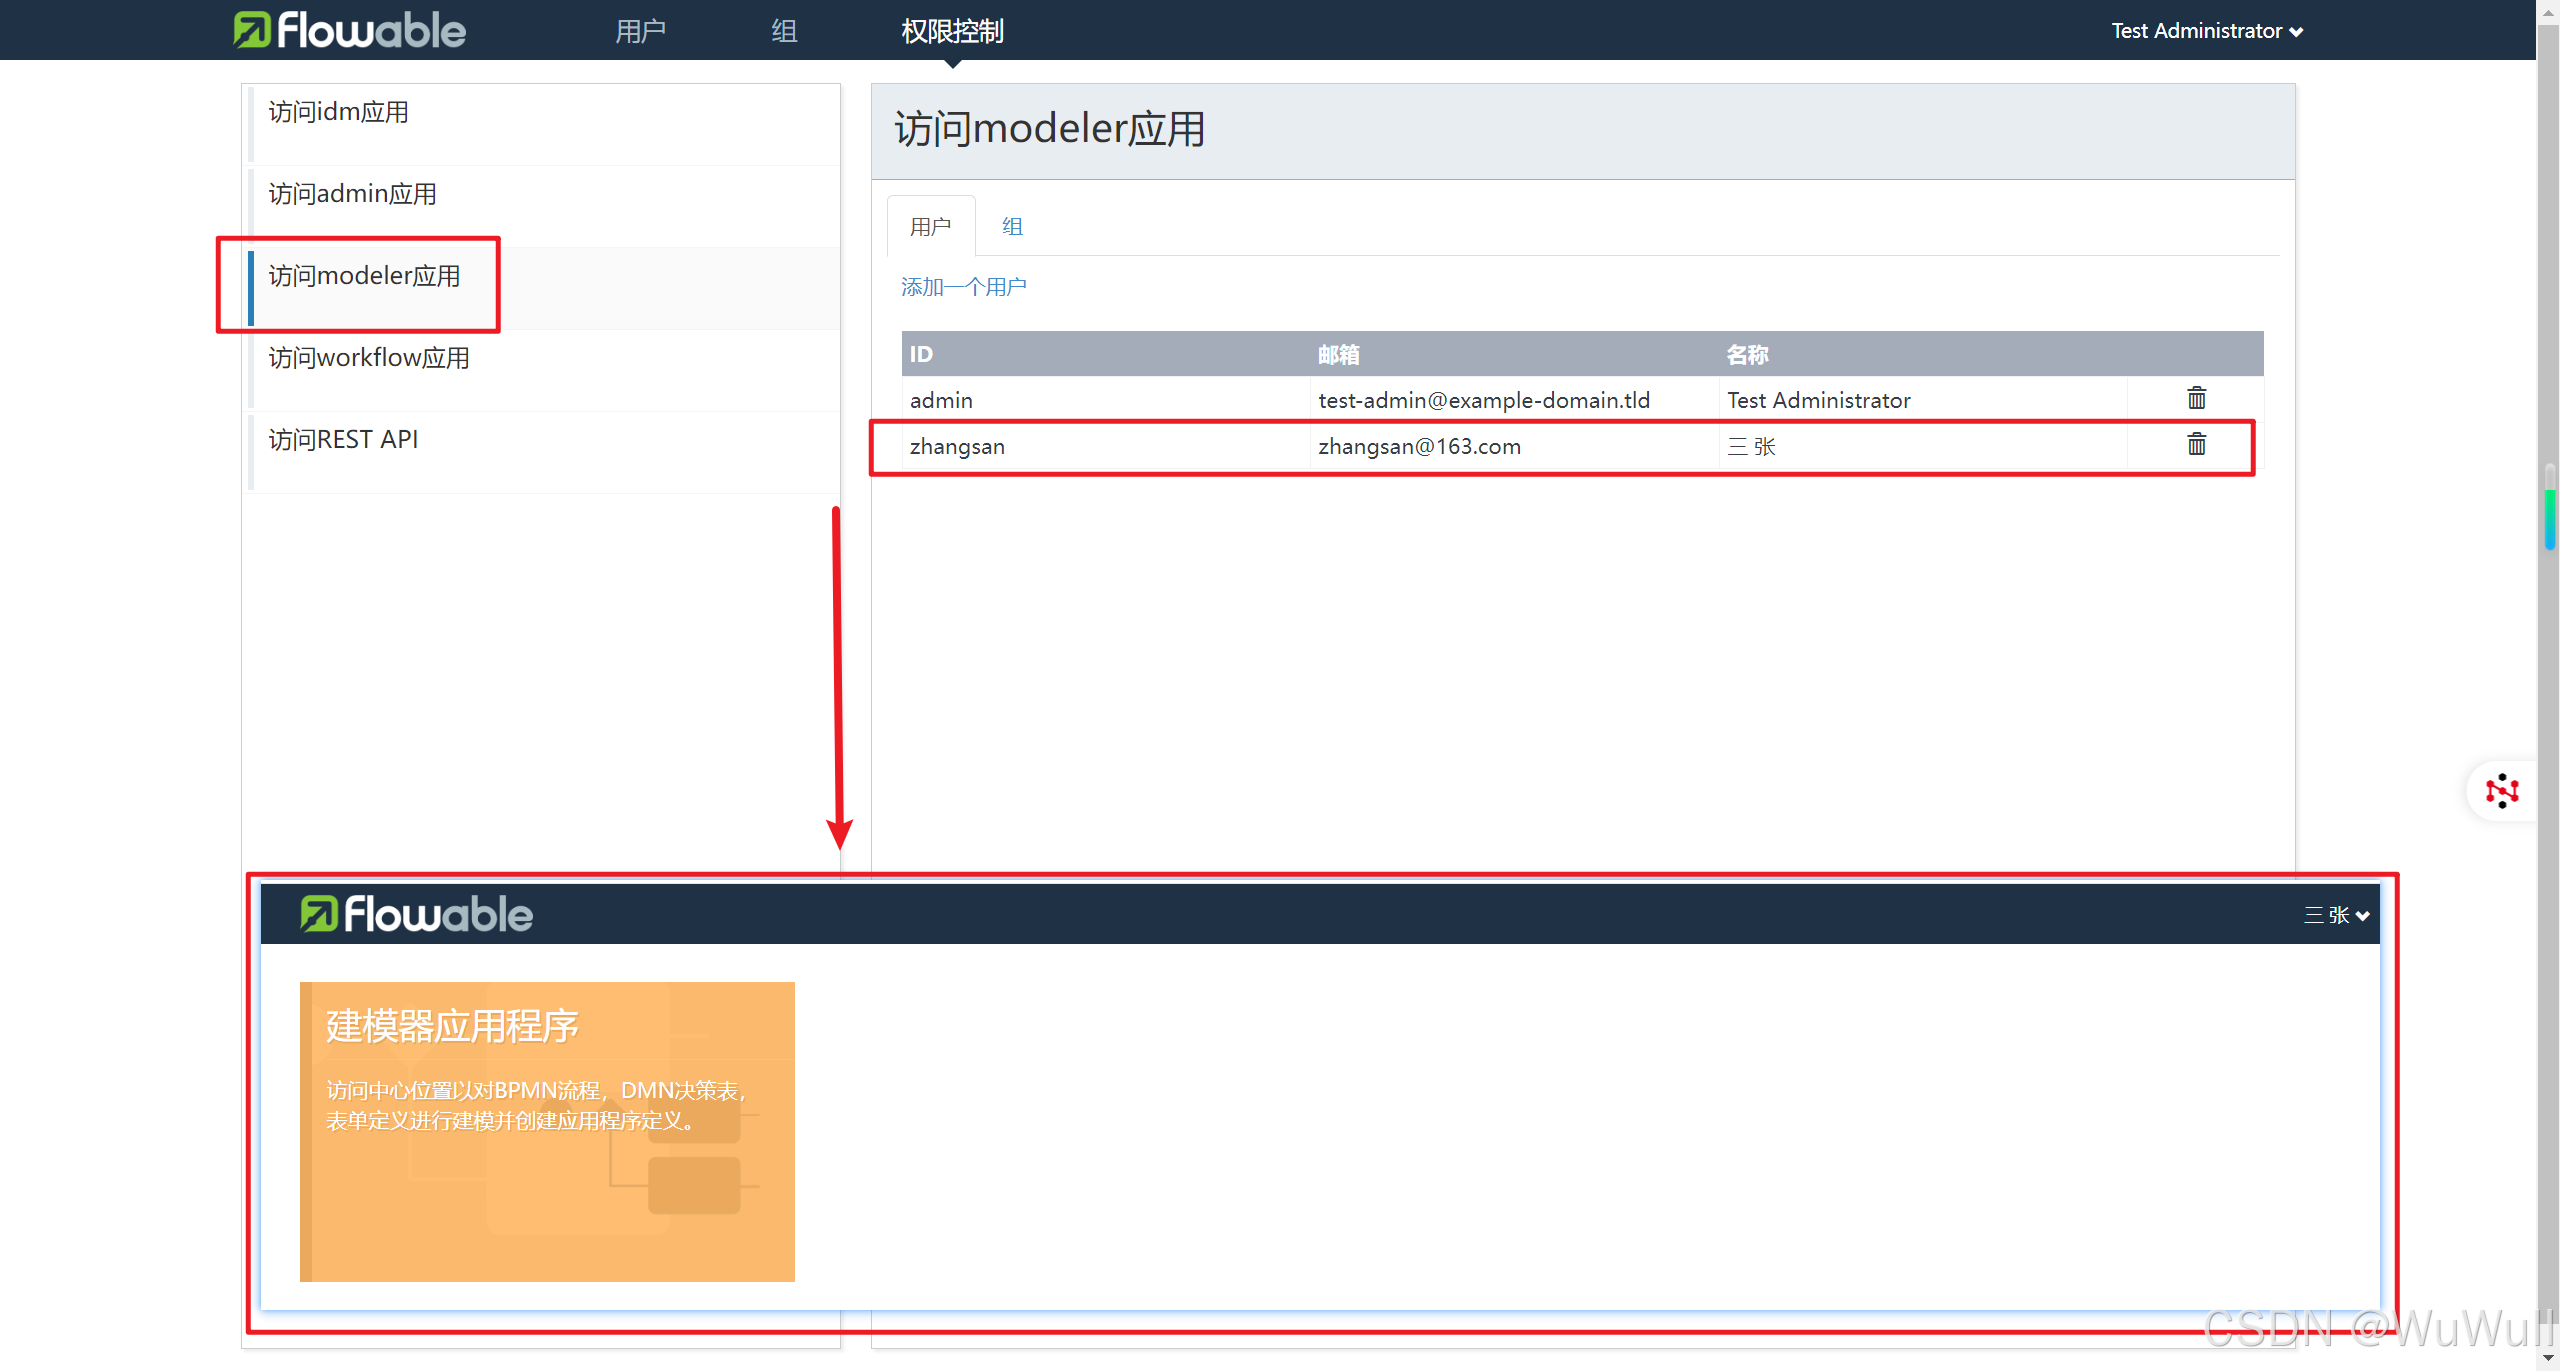The width and height of the screenshot is (2560, 1371).
Task: Click the 添加一个用户 link
Action: coord(963,287)
